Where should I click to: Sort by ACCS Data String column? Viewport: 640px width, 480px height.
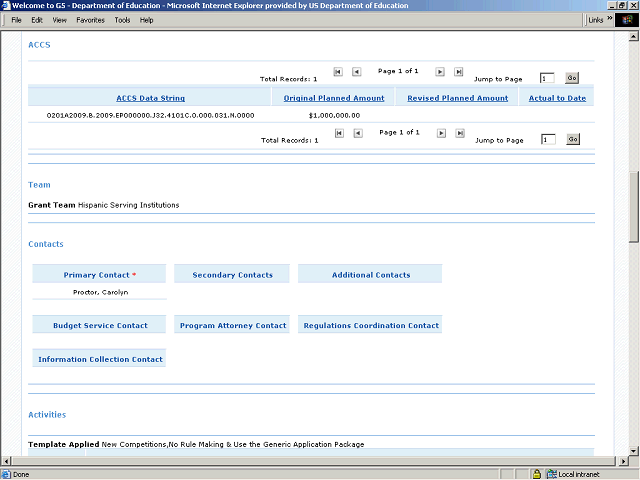150,98
